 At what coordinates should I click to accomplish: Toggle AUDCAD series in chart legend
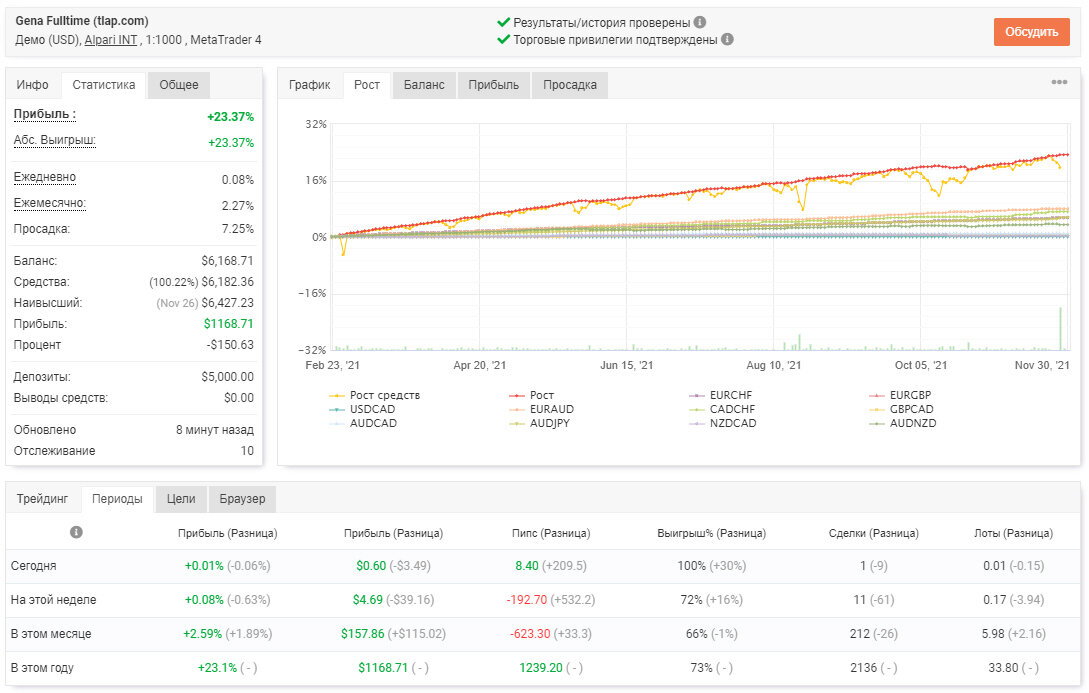363,423
